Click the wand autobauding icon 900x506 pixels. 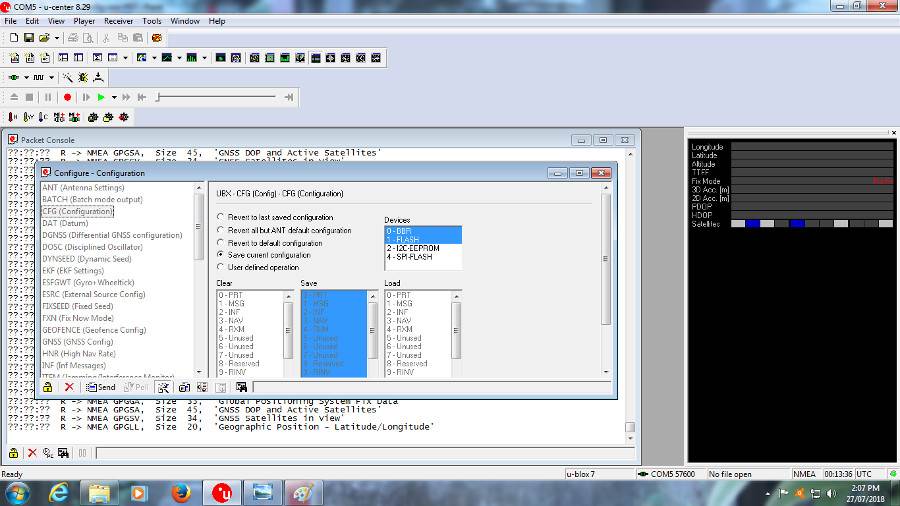point(67,77)
